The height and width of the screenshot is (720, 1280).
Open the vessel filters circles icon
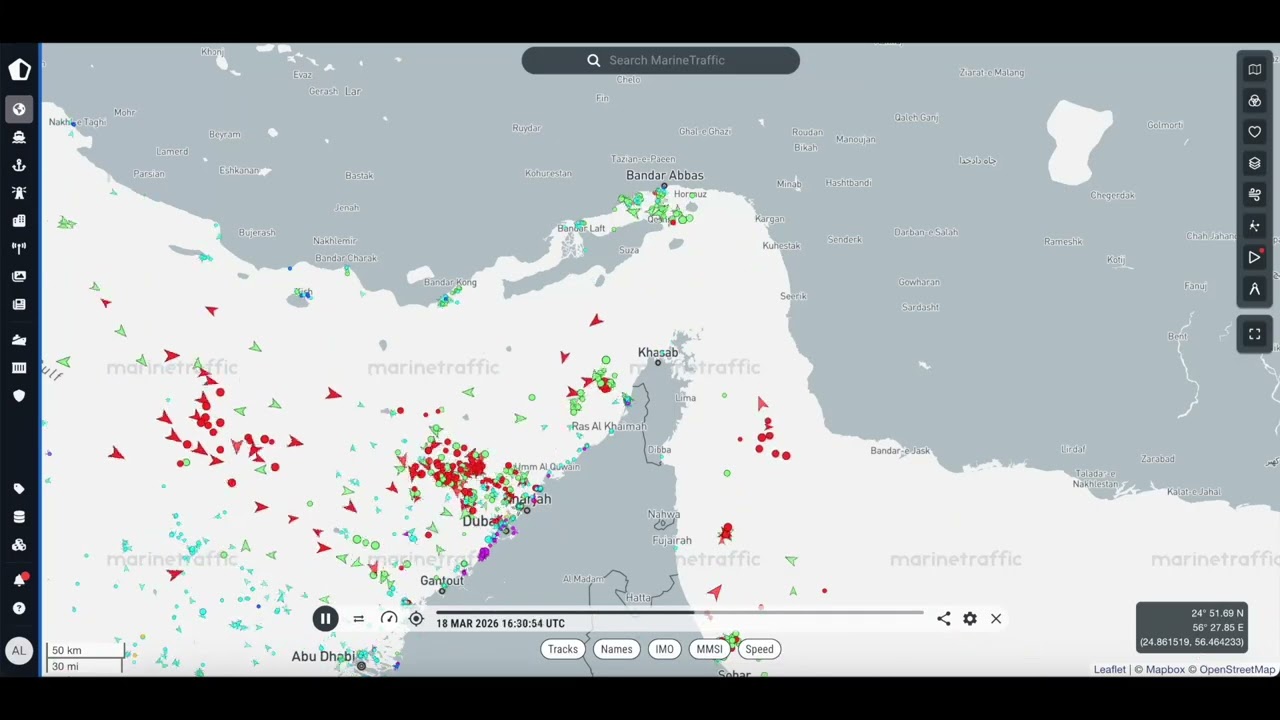pyautogui.click(x=1254, y=101)
